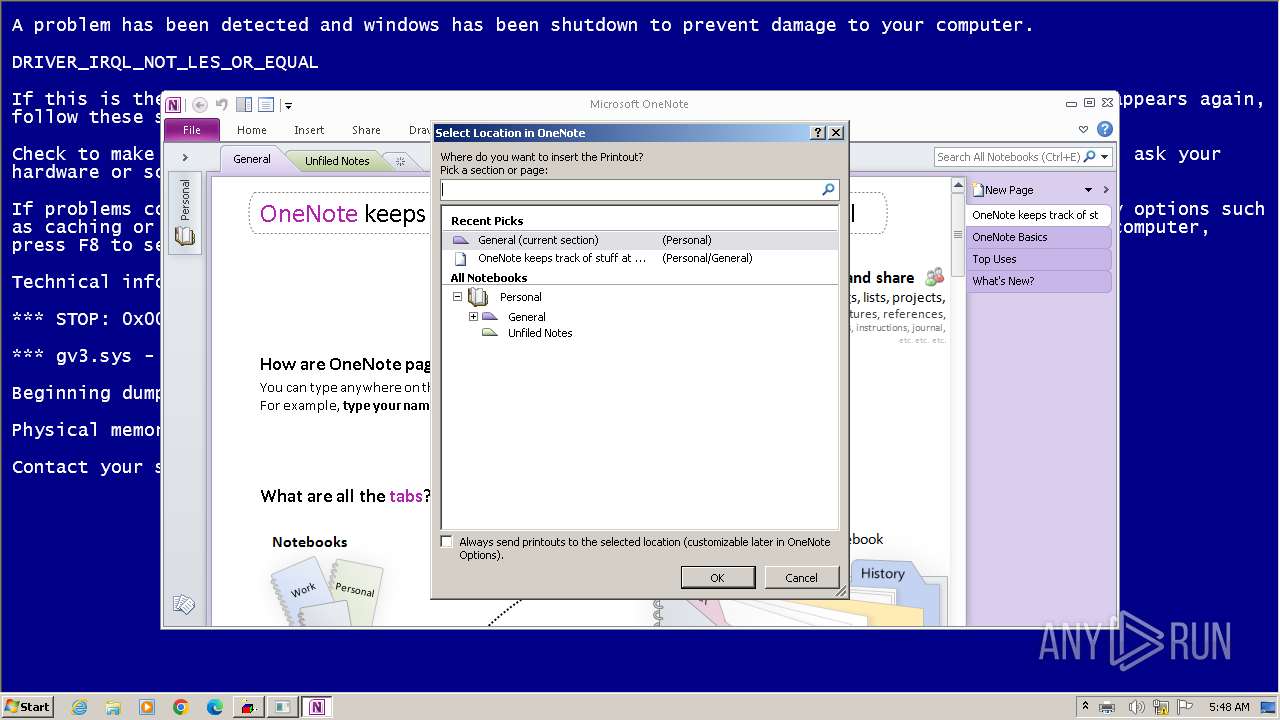Viewport: 1280px width, 720px height.
Task: Select Unfiled Notes in All Notebooks tree
Action: point(540,333)
